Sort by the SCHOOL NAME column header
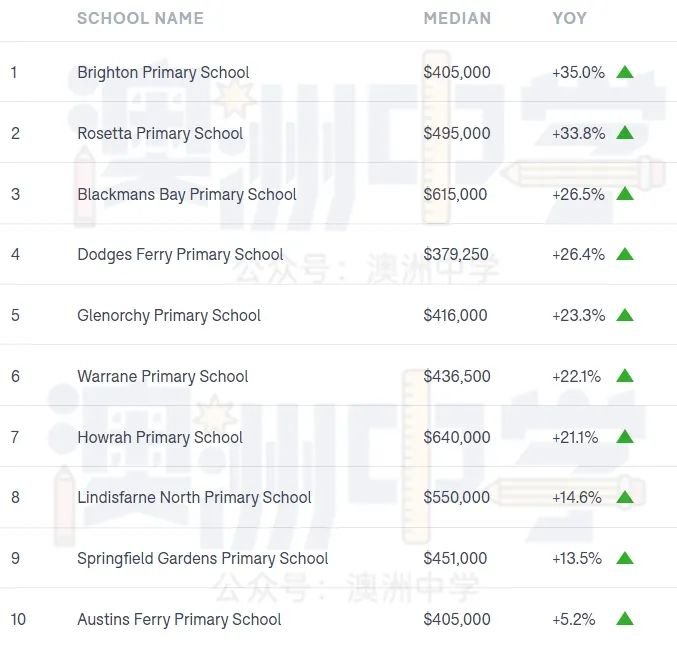Viewport: 677px width, 647px height. [x=140, y=18]
